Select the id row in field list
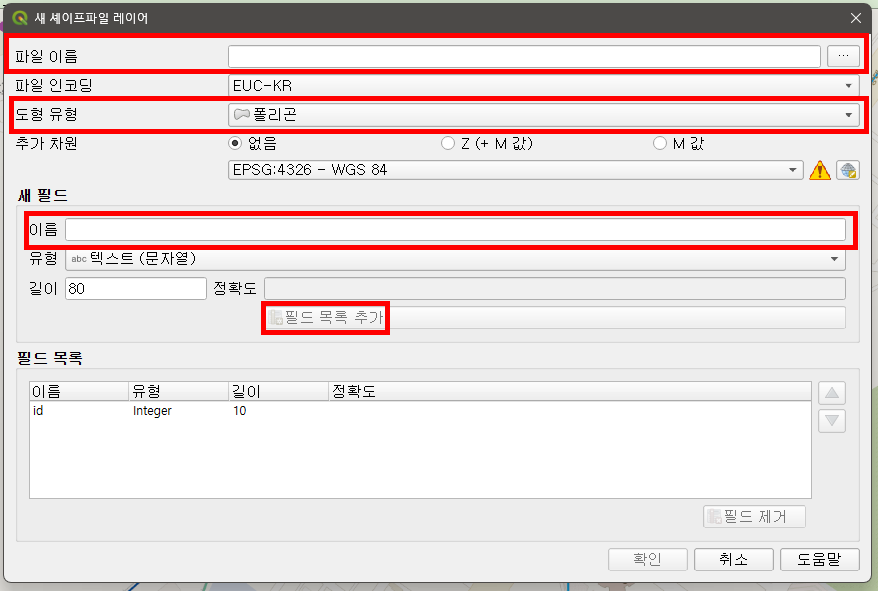878x591 pixels. [x=420, y=411]
